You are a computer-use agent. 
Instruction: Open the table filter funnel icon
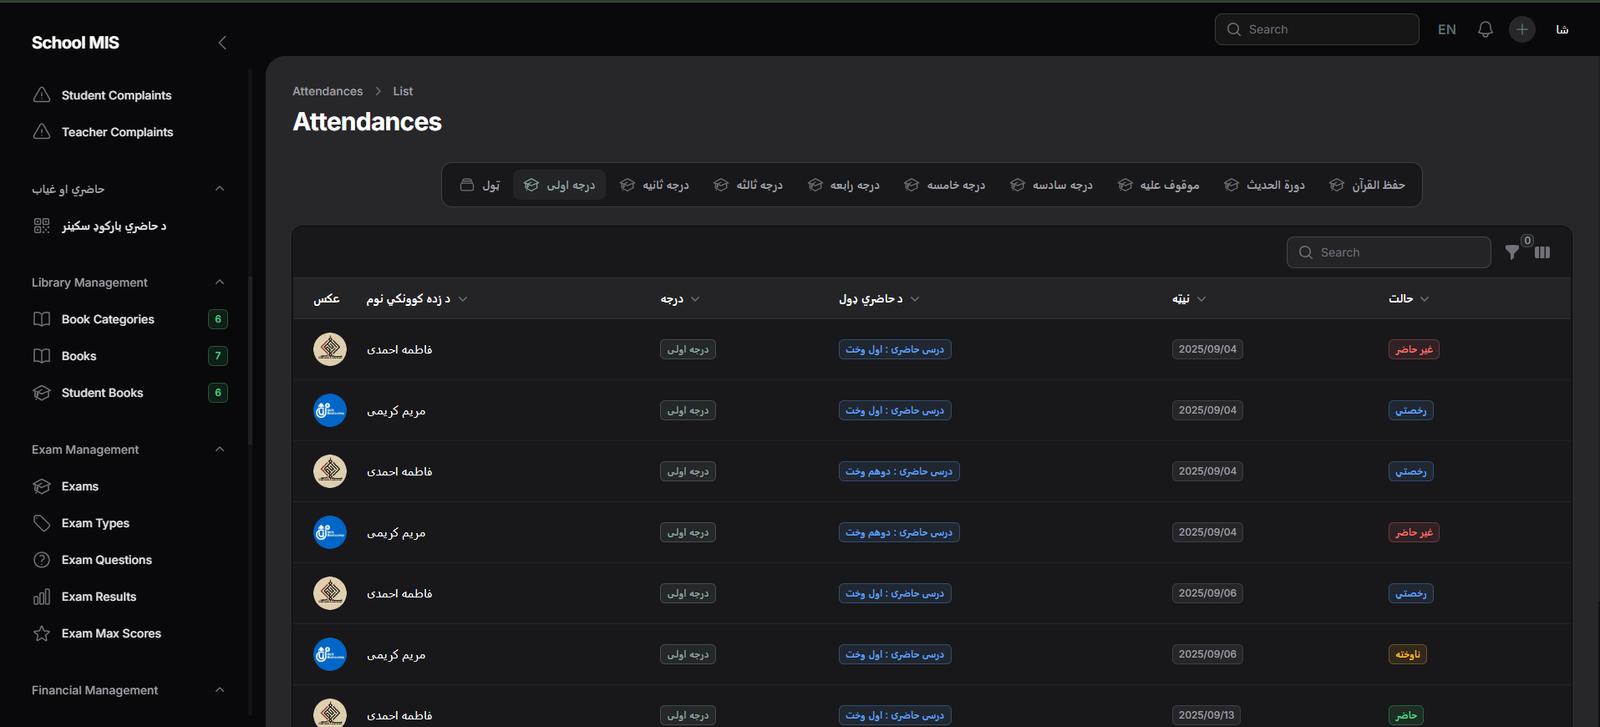click(1512, 253)
